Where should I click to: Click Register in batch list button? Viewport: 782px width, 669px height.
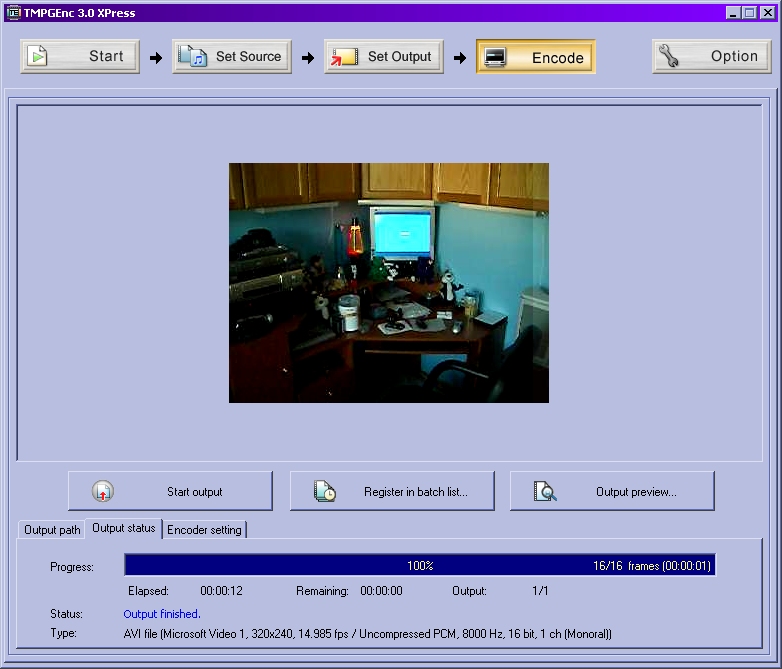click(392, 491)
